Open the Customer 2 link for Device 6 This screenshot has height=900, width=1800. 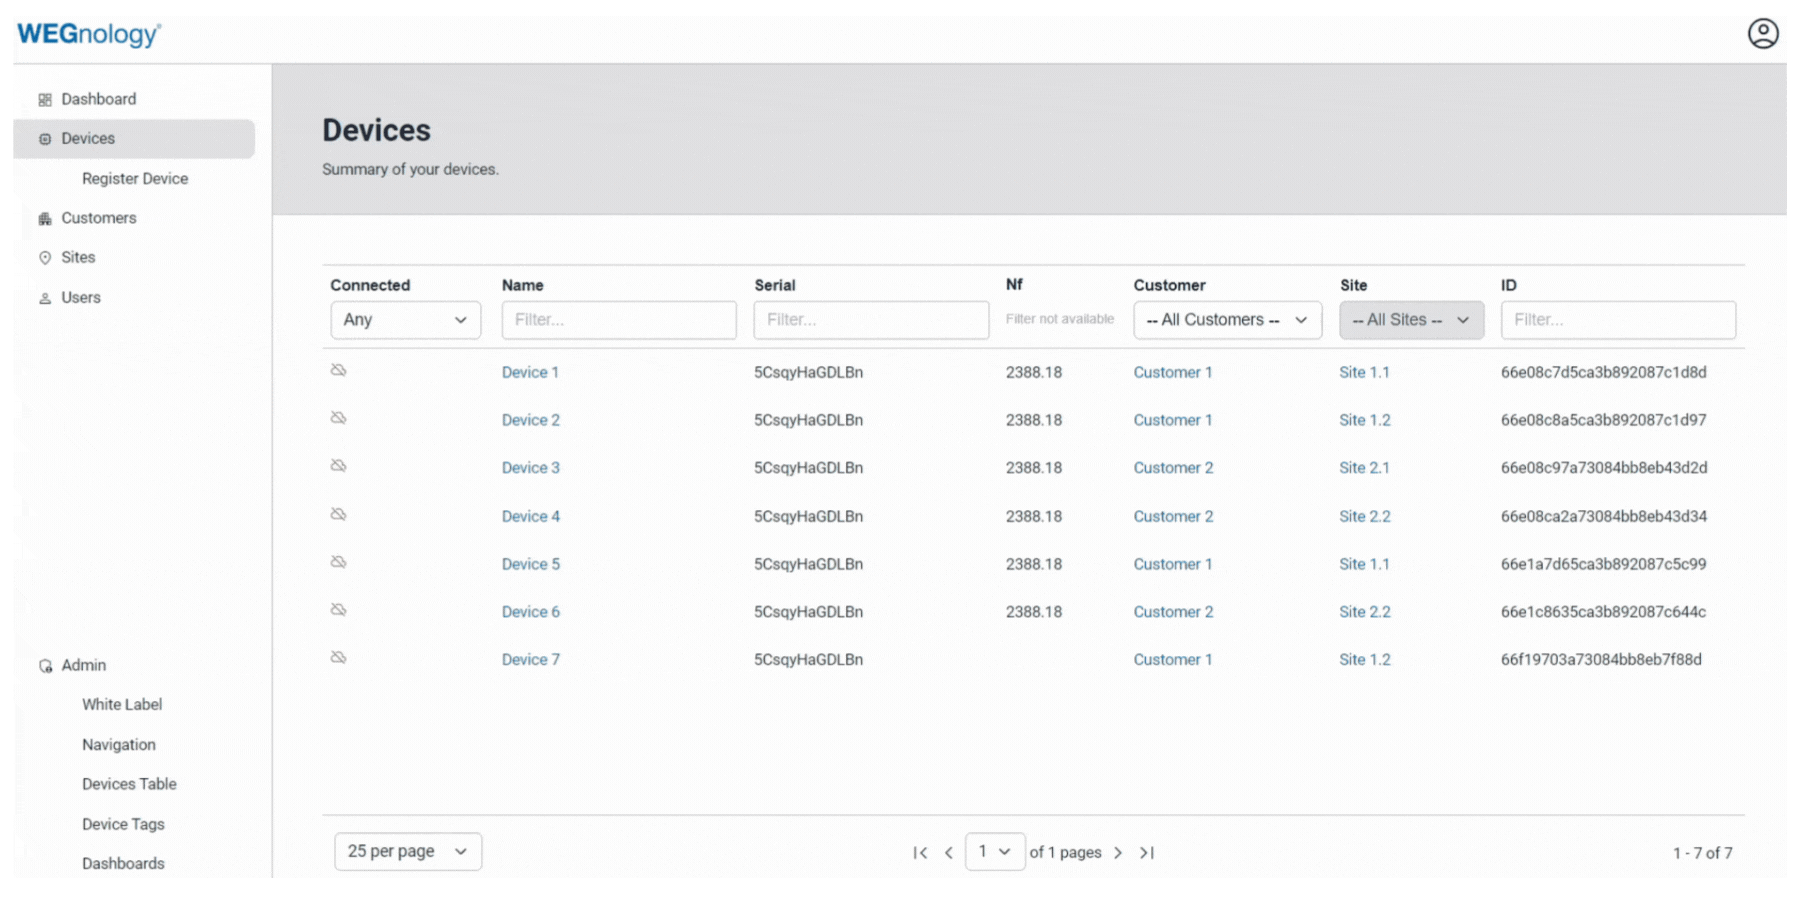pos(1173,612)
